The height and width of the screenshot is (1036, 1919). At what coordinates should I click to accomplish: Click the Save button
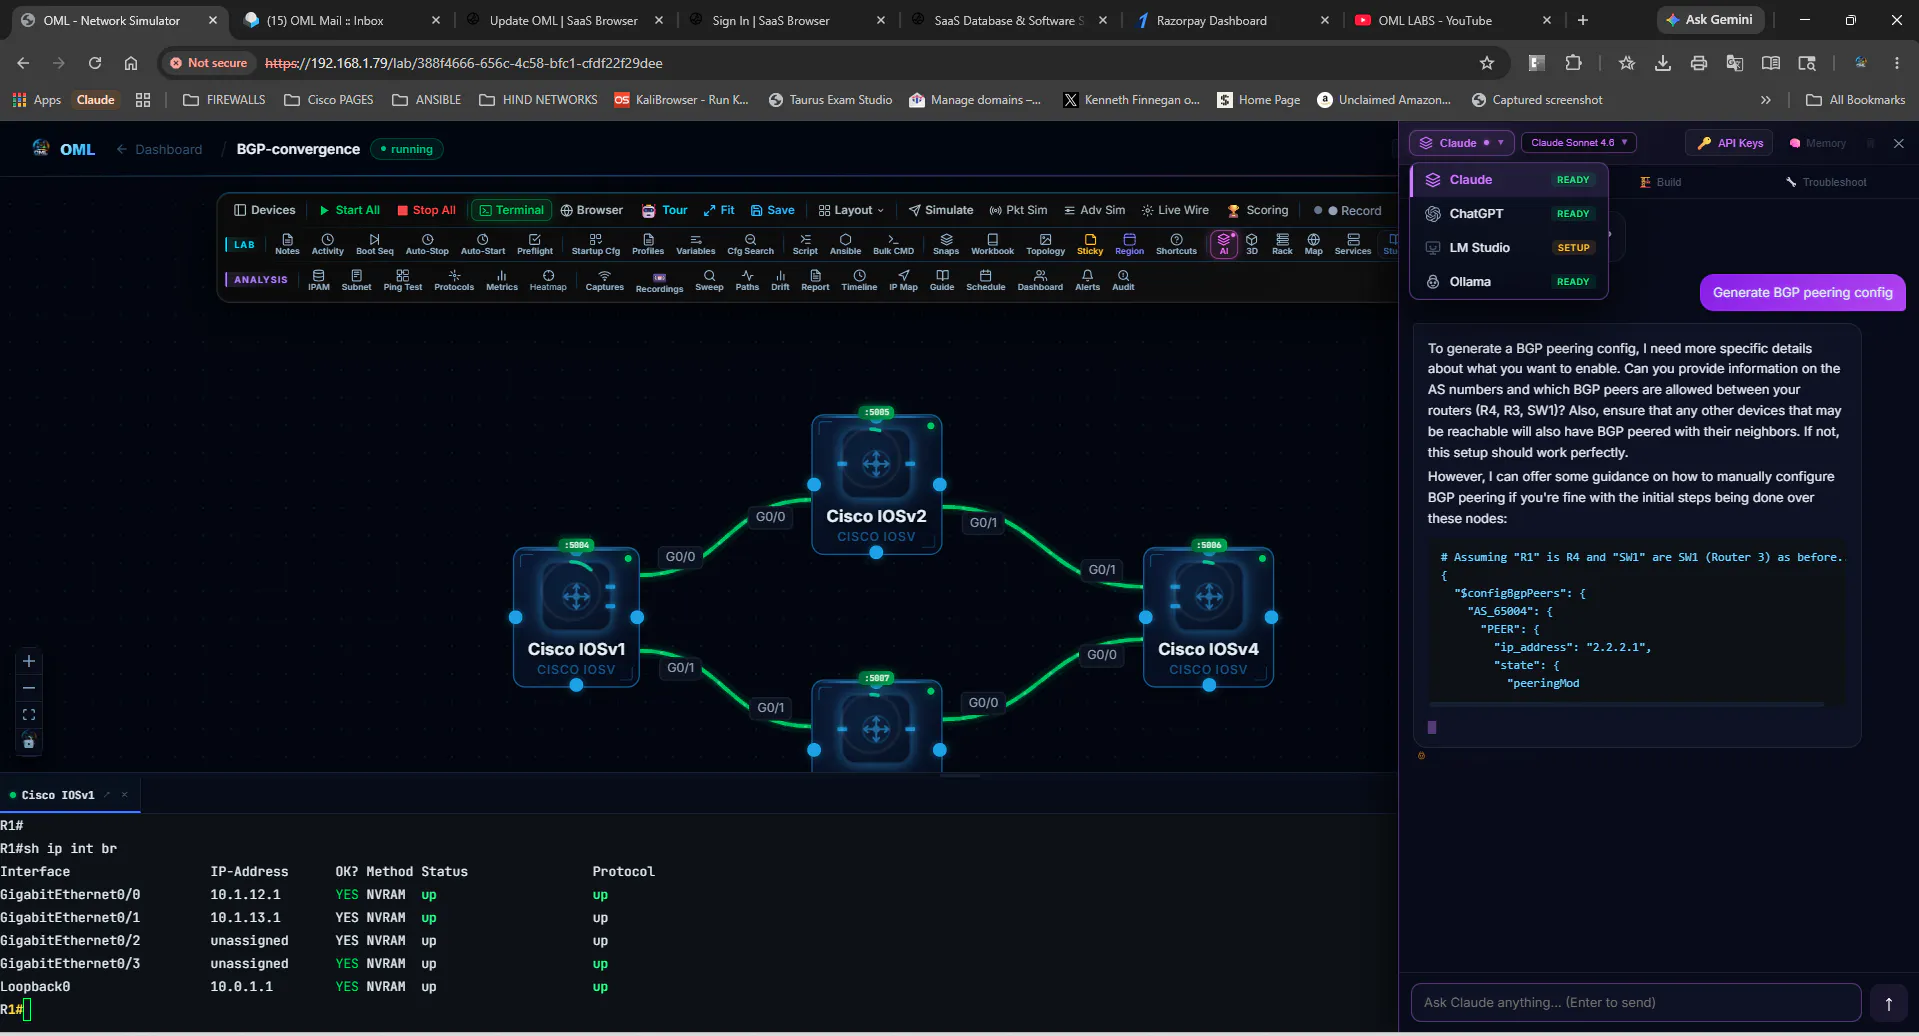(772, 210)
